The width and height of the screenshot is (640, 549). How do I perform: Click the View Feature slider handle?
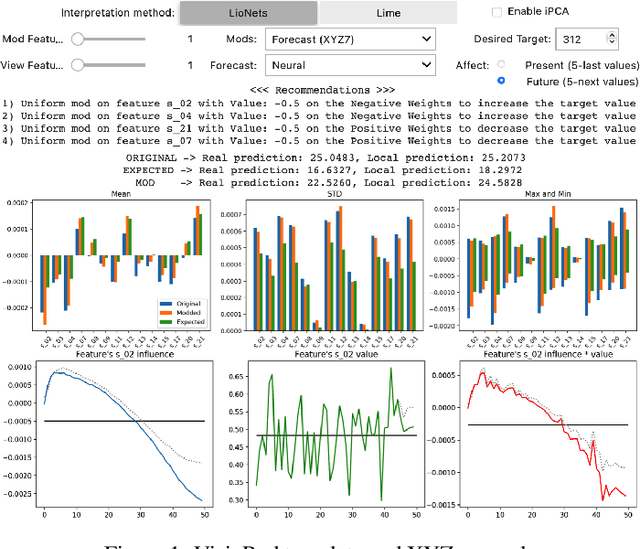(81, 66)
